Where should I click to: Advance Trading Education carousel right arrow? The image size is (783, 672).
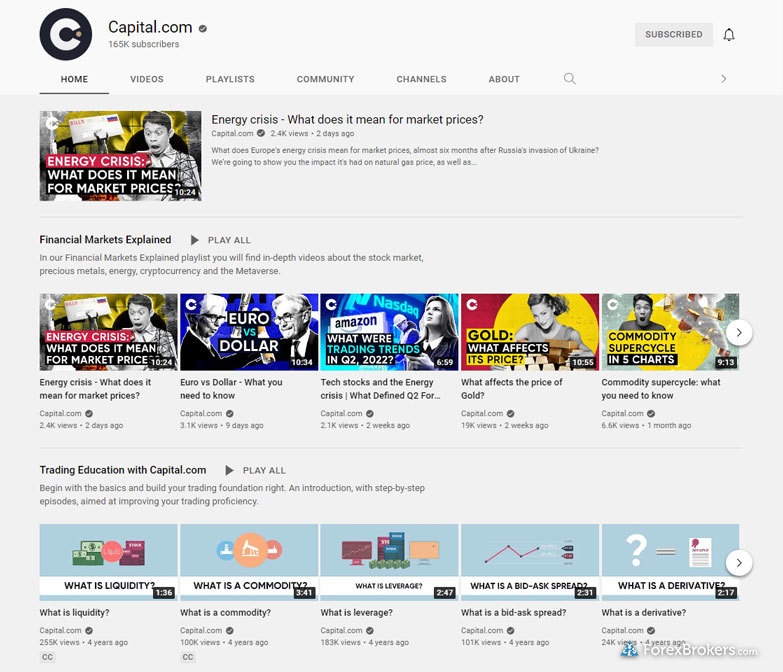pyautogui.click(x=739, y=563)
